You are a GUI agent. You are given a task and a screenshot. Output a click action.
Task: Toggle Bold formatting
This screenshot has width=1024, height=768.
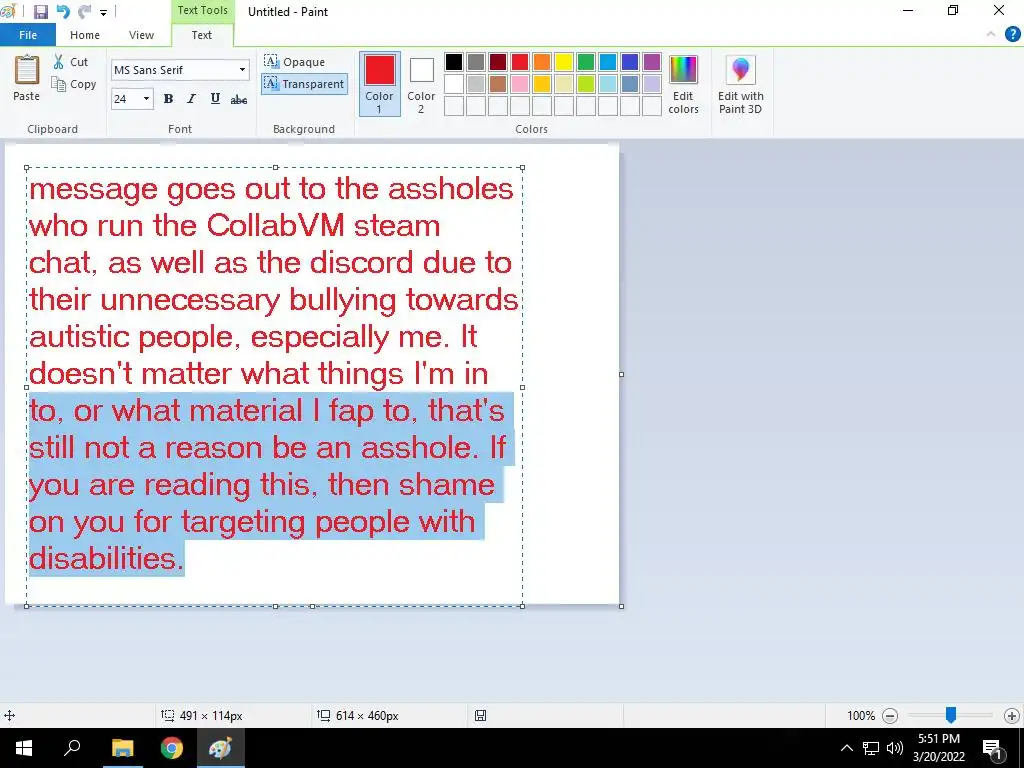click(x=168, y=99)
